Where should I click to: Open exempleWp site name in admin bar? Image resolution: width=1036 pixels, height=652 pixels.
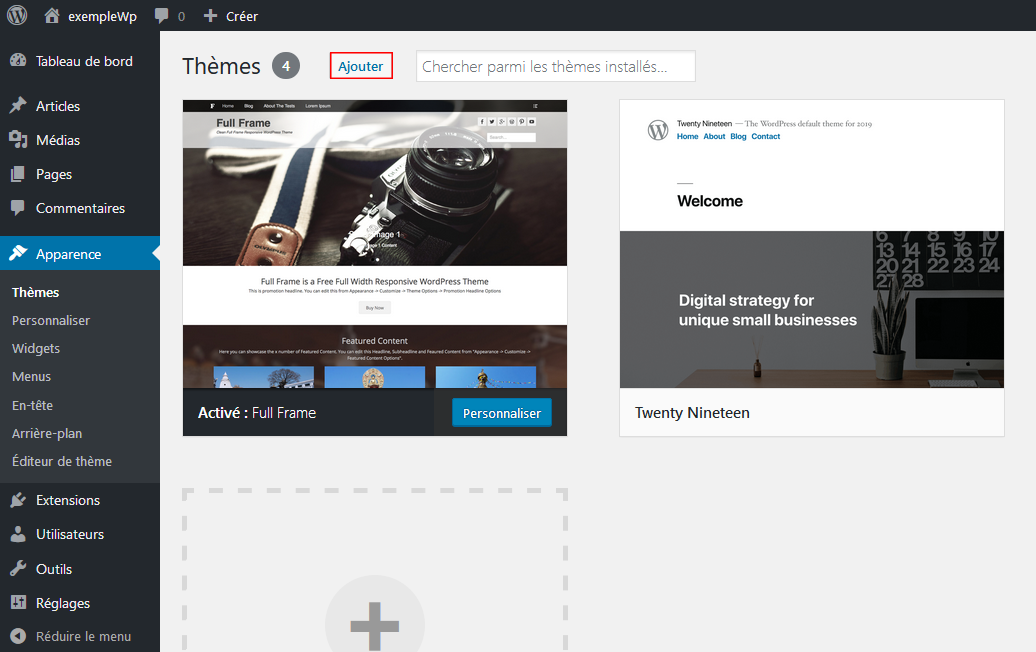click(x=102, y=17)
